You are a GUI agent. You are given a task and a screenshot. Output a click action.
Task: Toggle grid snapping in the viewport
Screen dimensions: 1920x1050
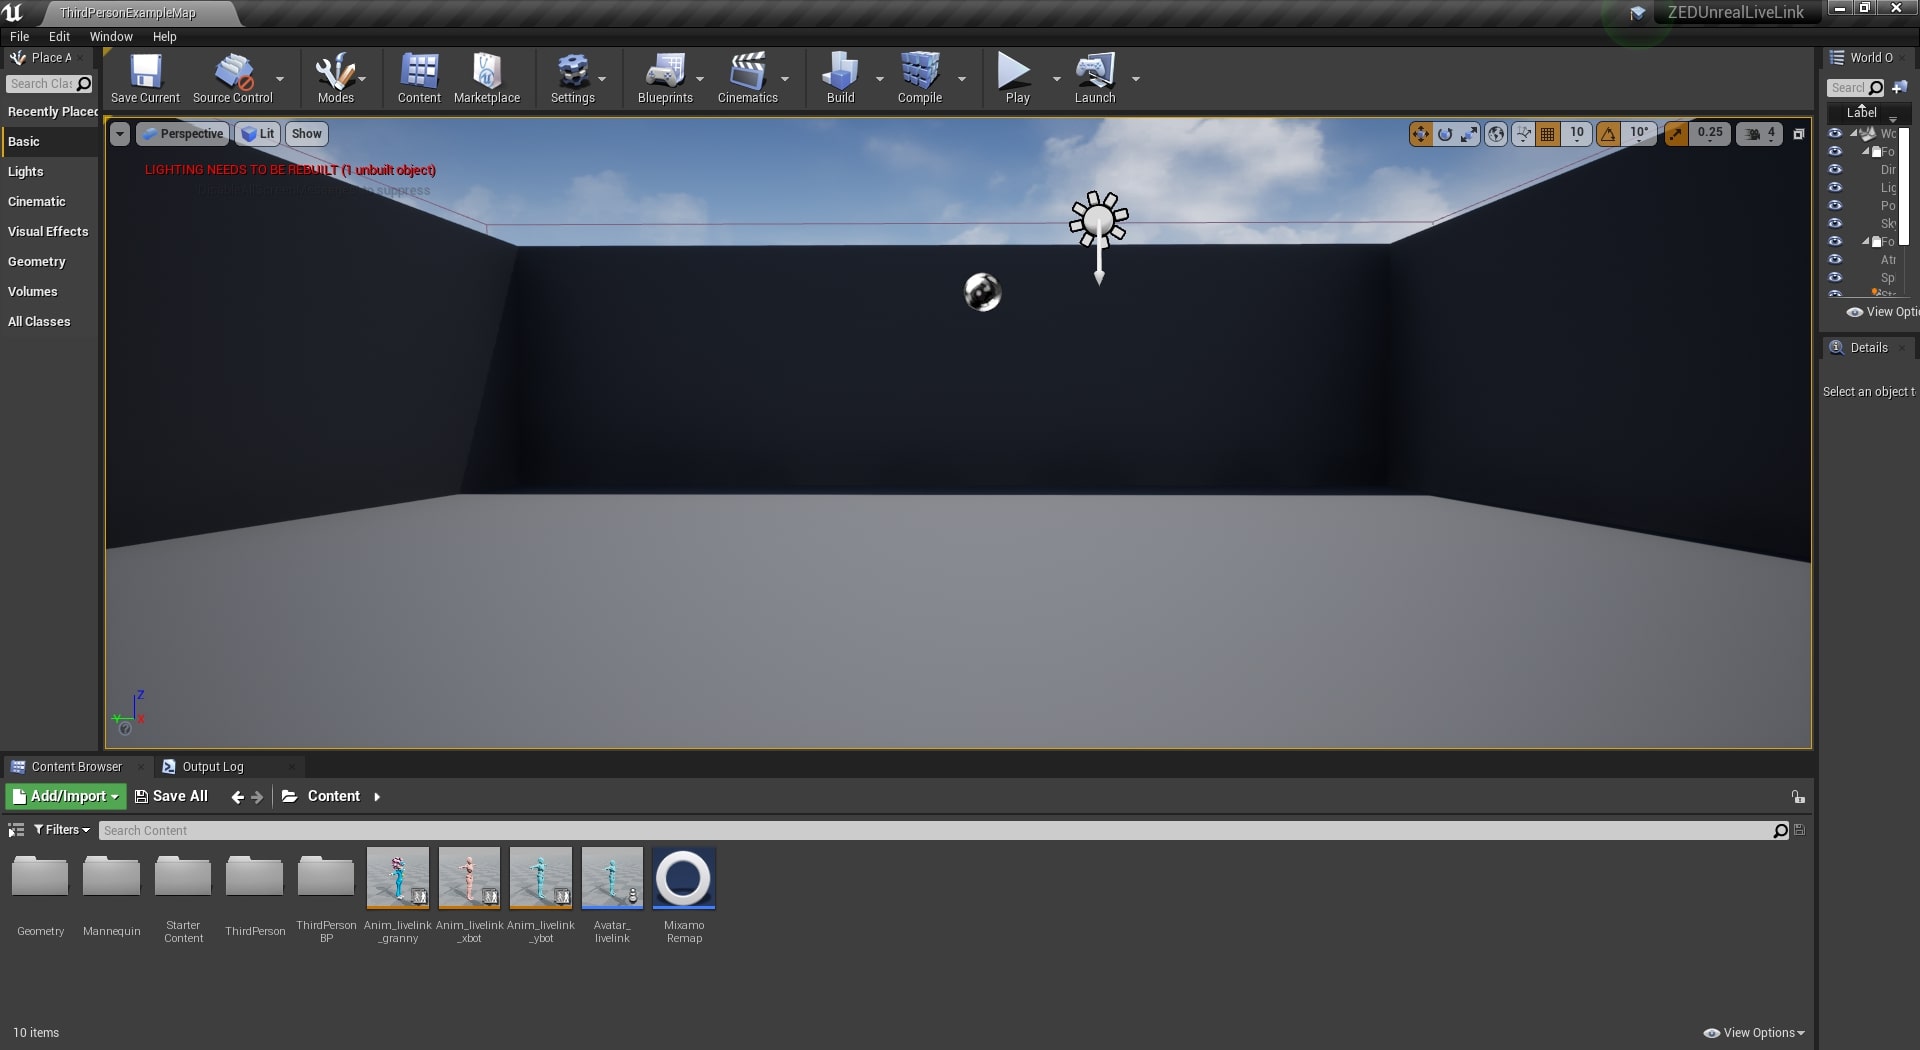1547,134
